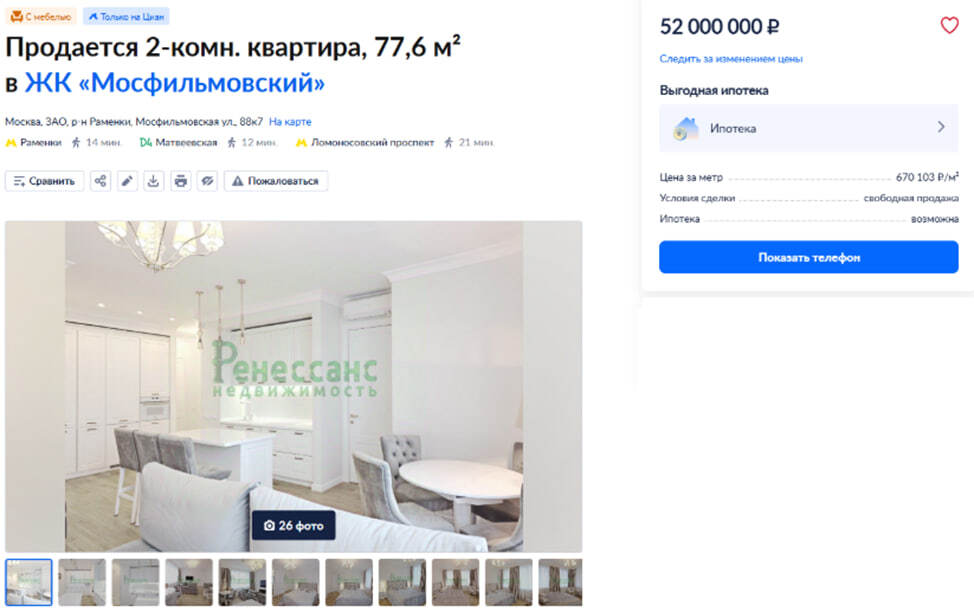Open Следить за изменением цены link
The image size is (974, 612).
click(x=730, y=59)
